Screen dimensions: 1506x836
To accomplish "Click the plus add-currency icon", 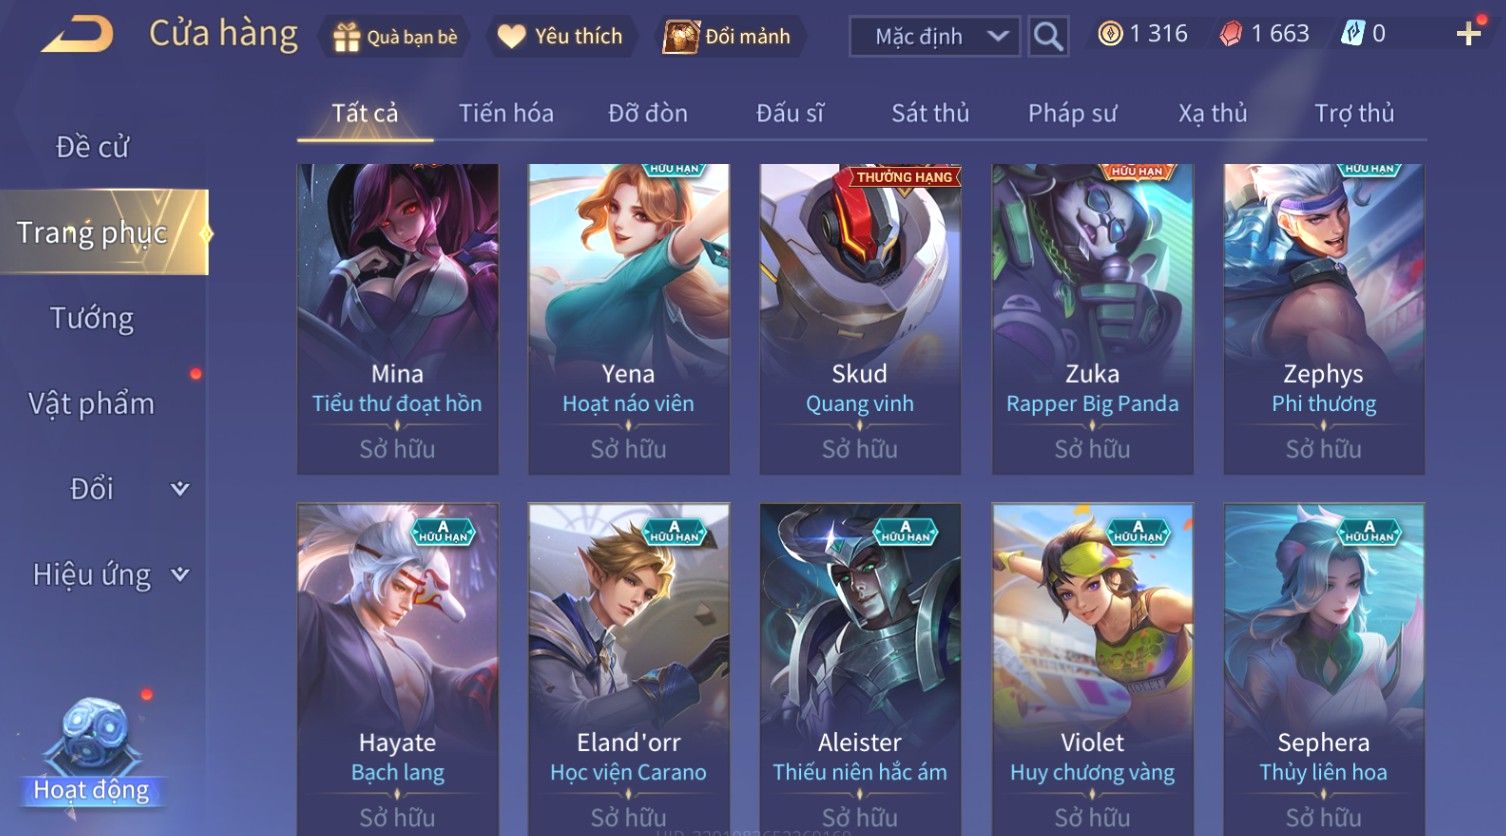I will (1468, 35).
